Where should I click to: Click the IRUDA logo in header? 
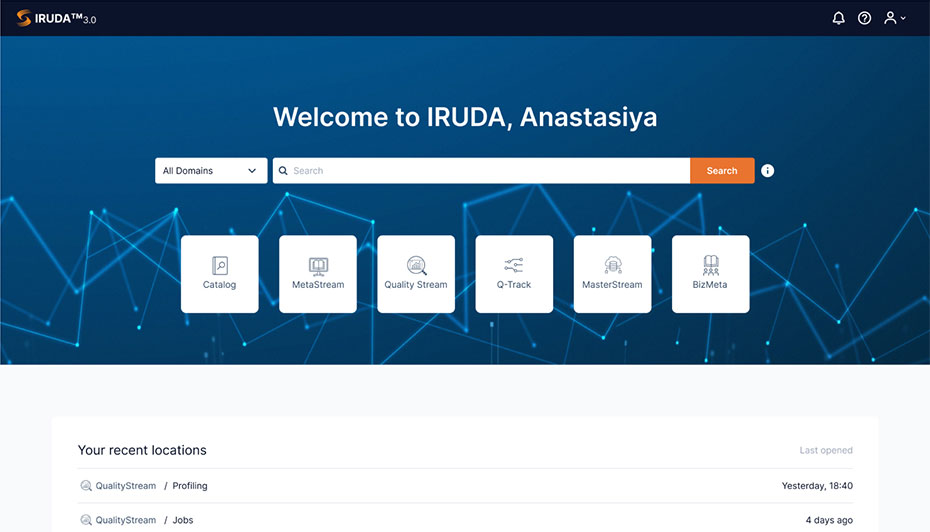click(56, 18)
